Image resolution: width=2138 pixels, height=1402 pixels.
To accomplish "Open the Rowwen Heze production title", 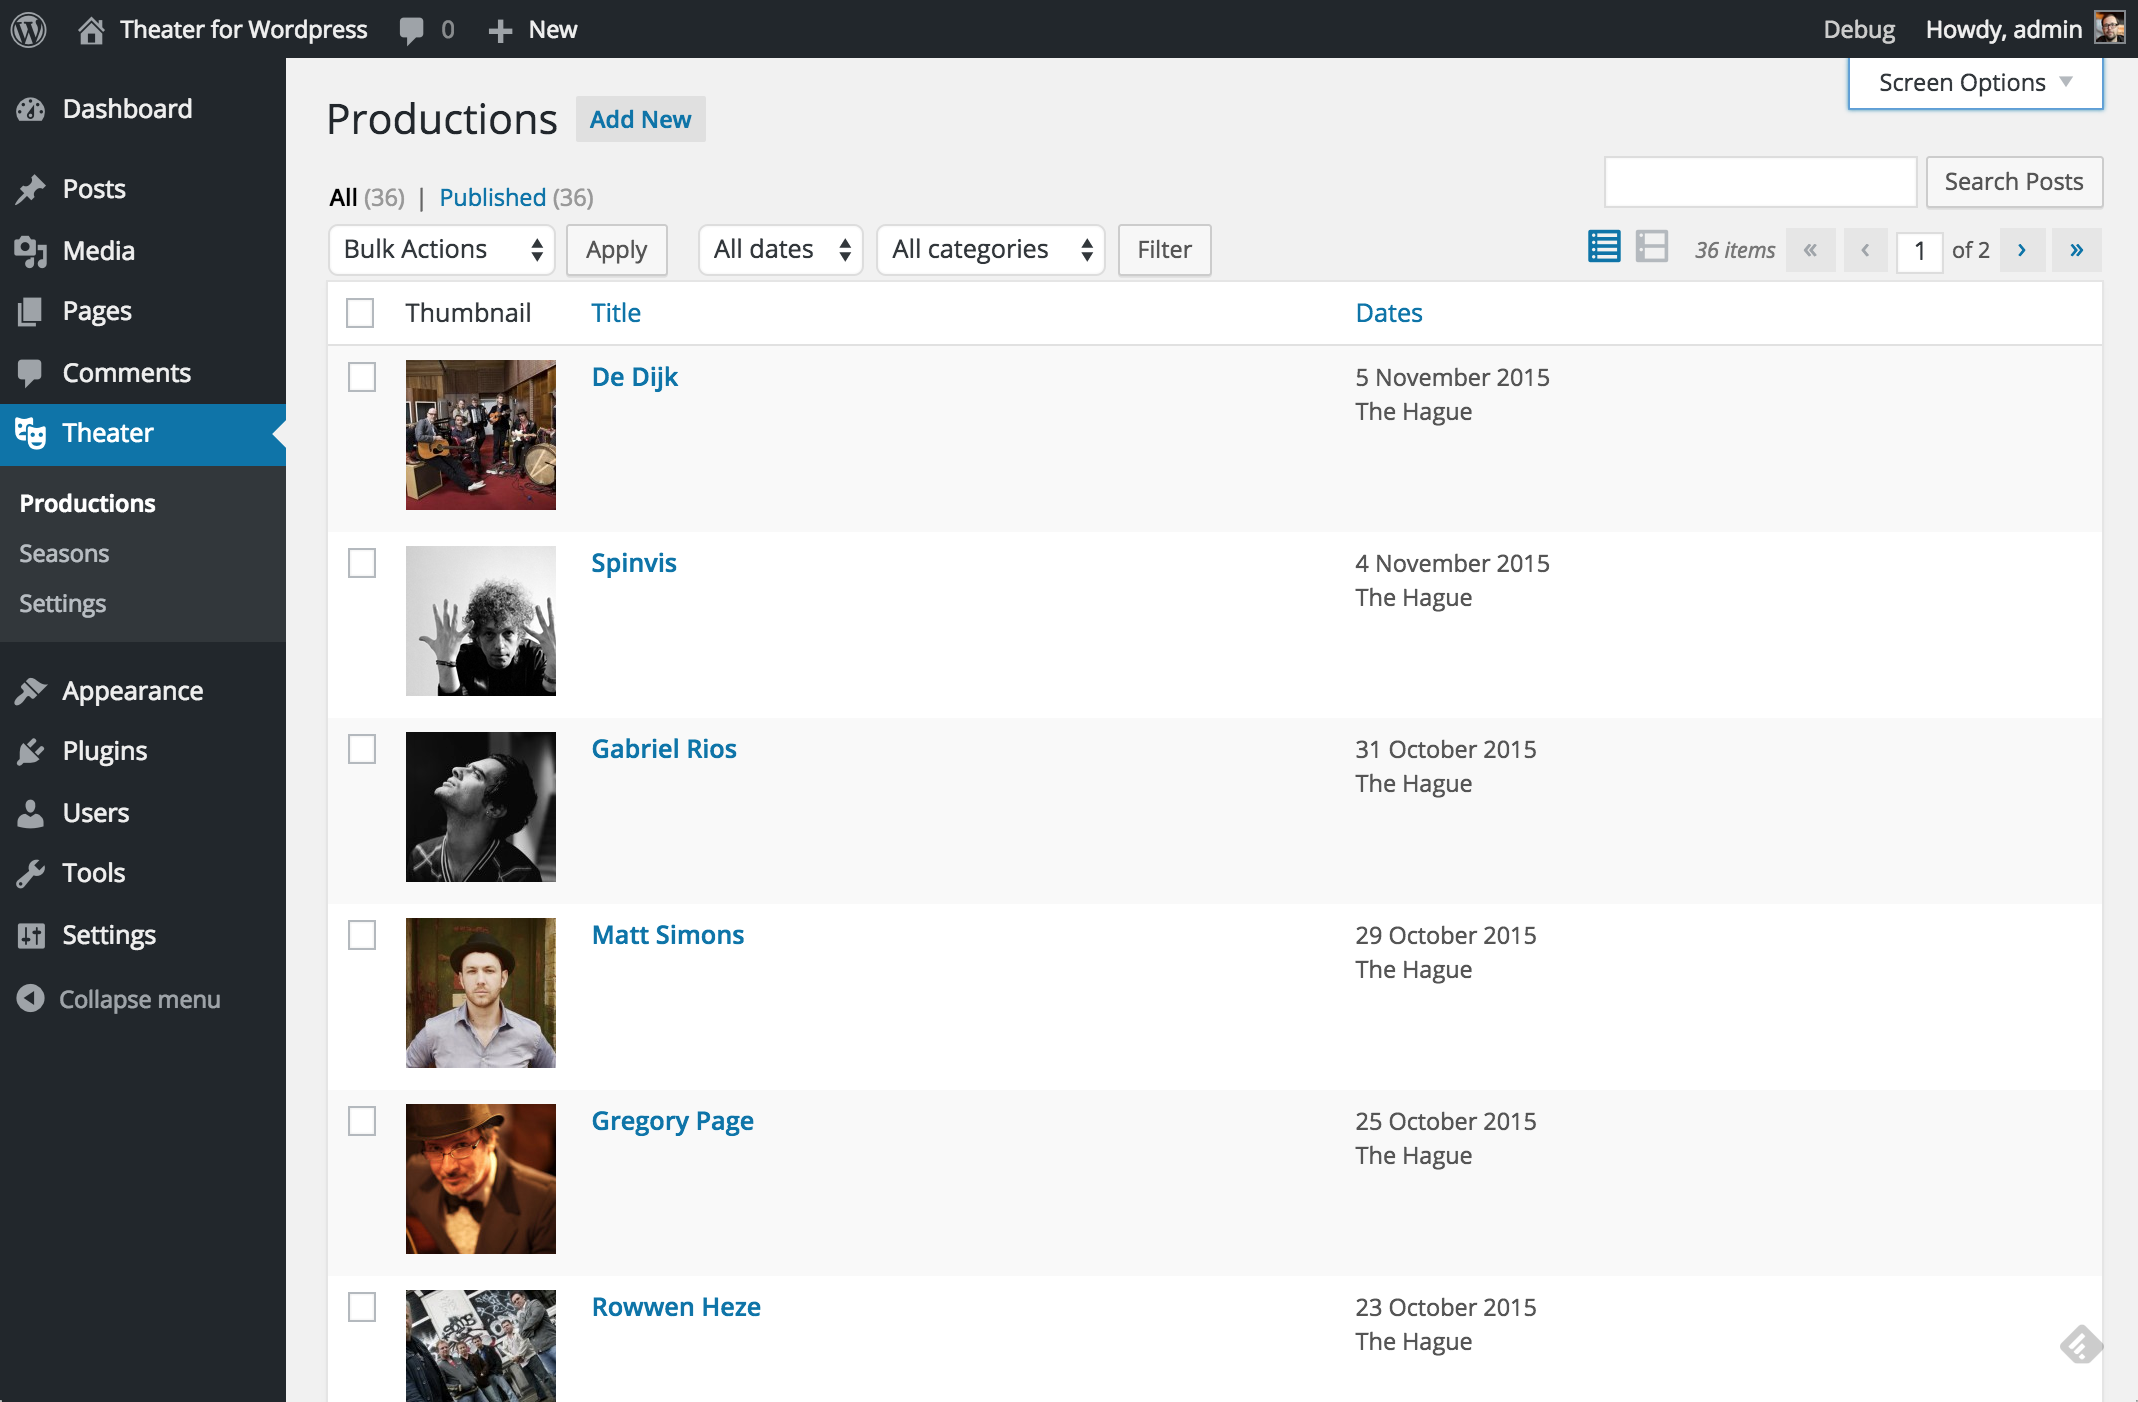I will coord(676,1307).
